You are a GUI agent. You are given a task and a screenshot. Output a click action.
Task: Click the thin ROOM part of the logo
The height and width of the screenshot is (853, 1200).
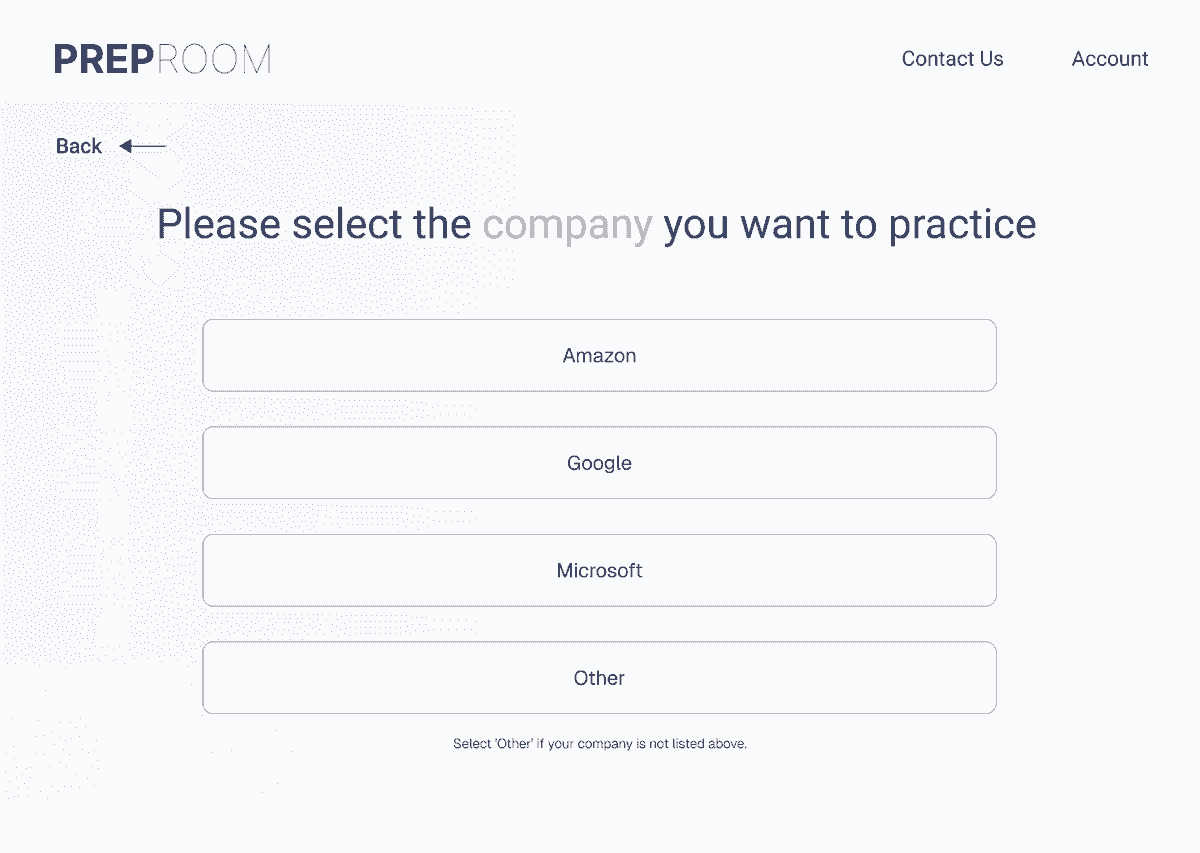(x=214, y=59)
